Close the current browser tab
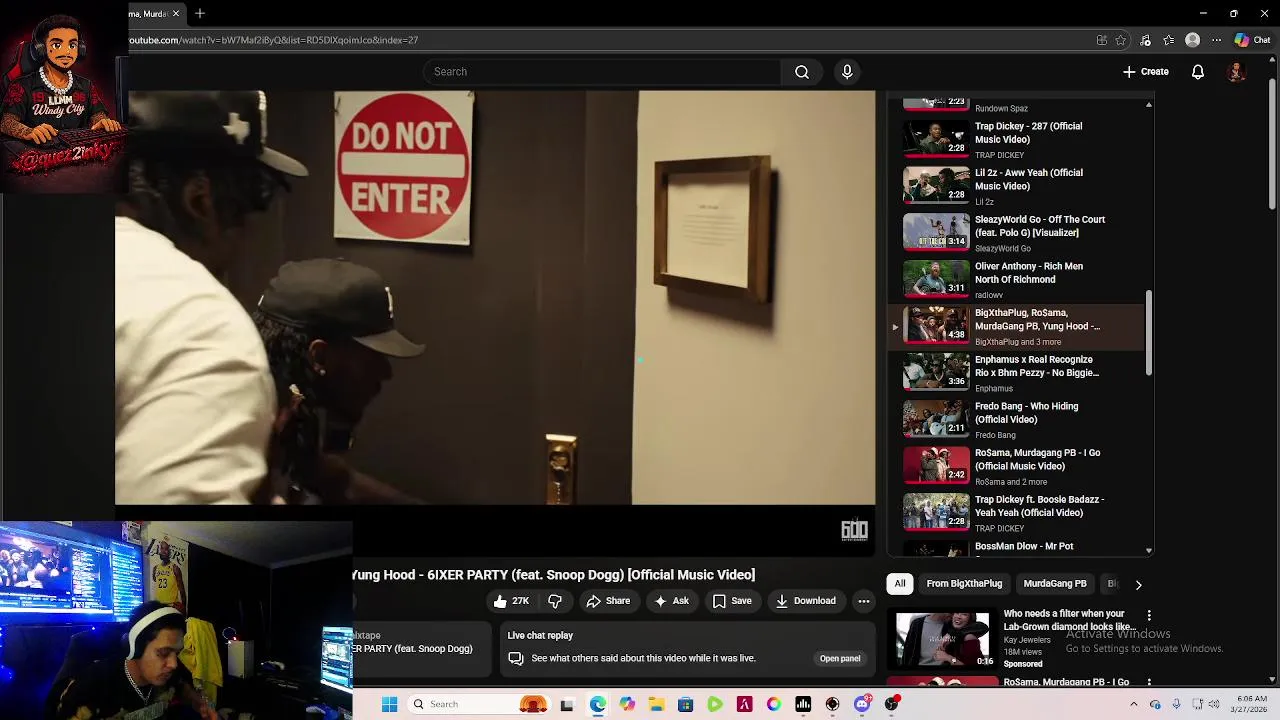1280x720 pixels. pyautogui.click(x=176, y=13)
